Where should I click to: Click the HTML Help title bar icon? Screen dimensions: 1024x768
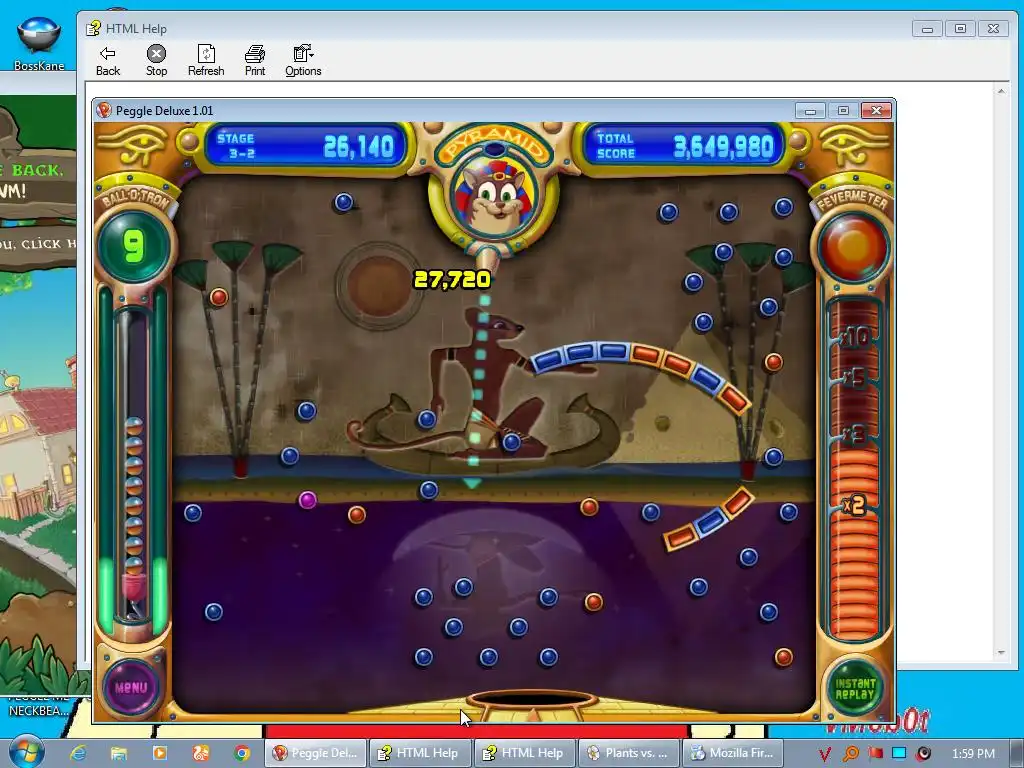[x=93, y=28]
